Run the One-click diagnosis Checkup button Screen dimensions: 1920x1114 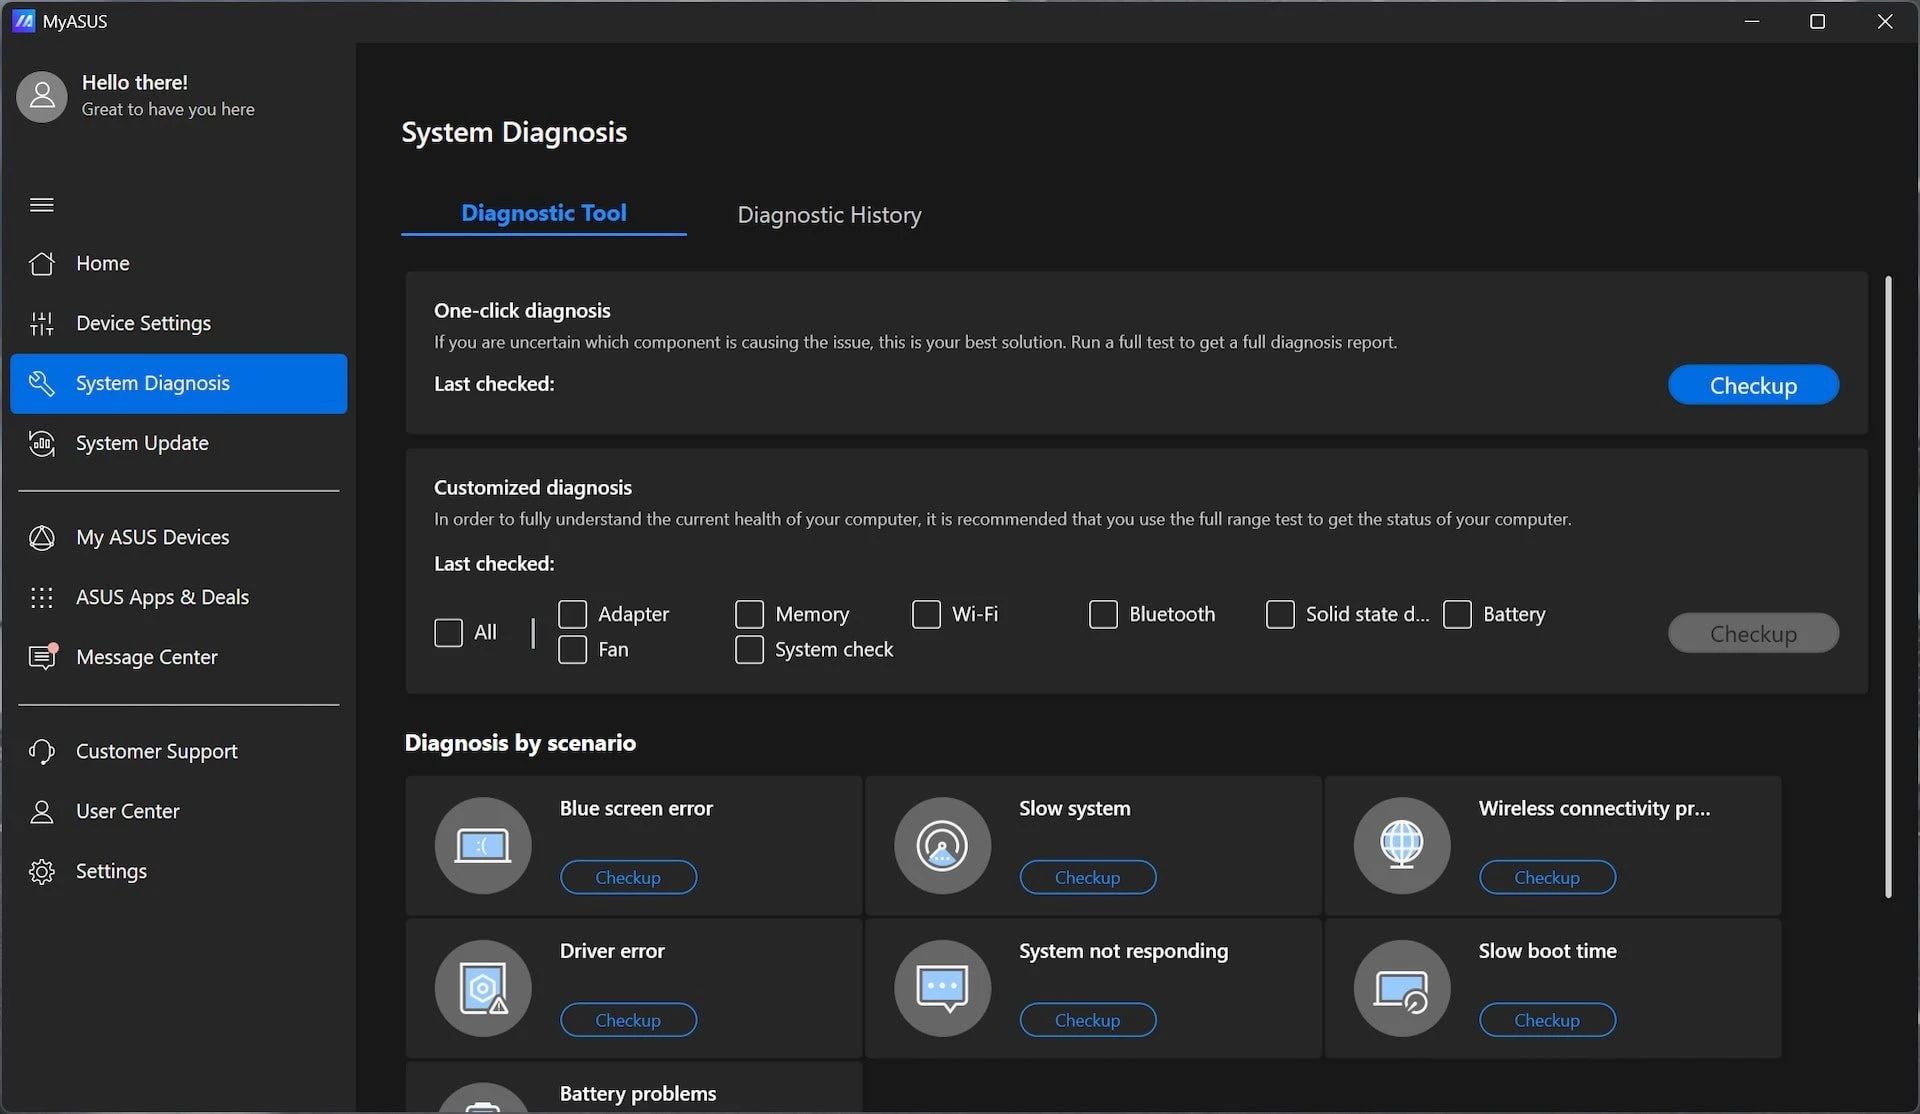tap(1753, 385)
